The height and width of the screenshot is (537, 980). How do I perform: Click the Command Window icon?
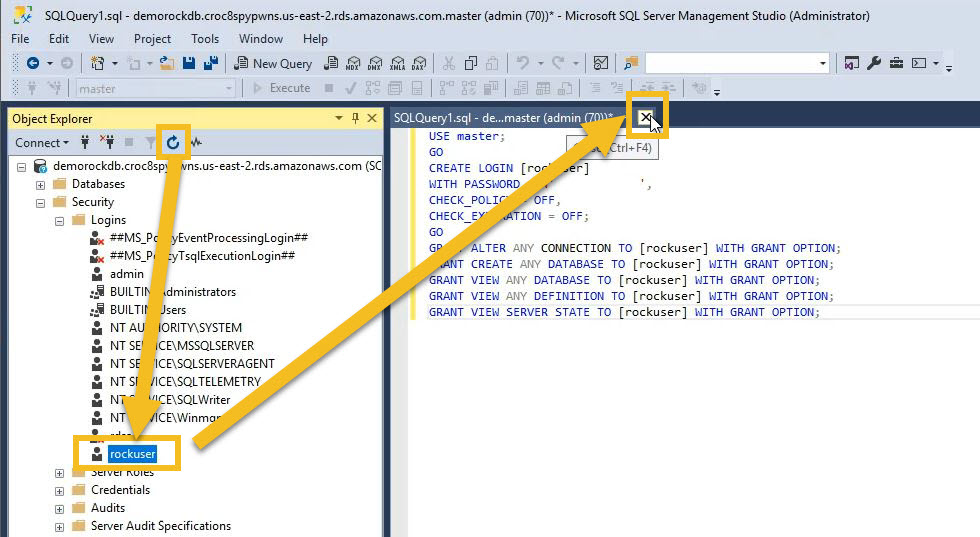(919, 63)
